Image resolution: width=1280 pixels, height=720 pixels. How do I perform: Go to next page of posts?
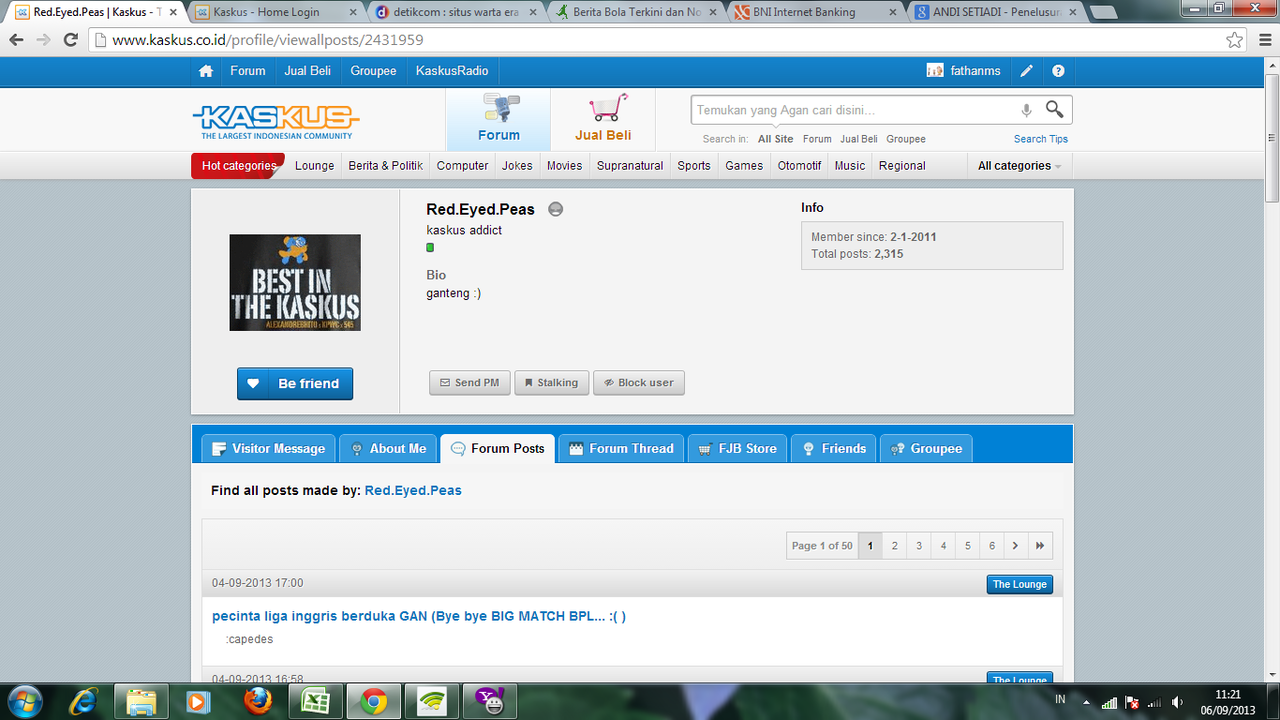(1016, 546)
